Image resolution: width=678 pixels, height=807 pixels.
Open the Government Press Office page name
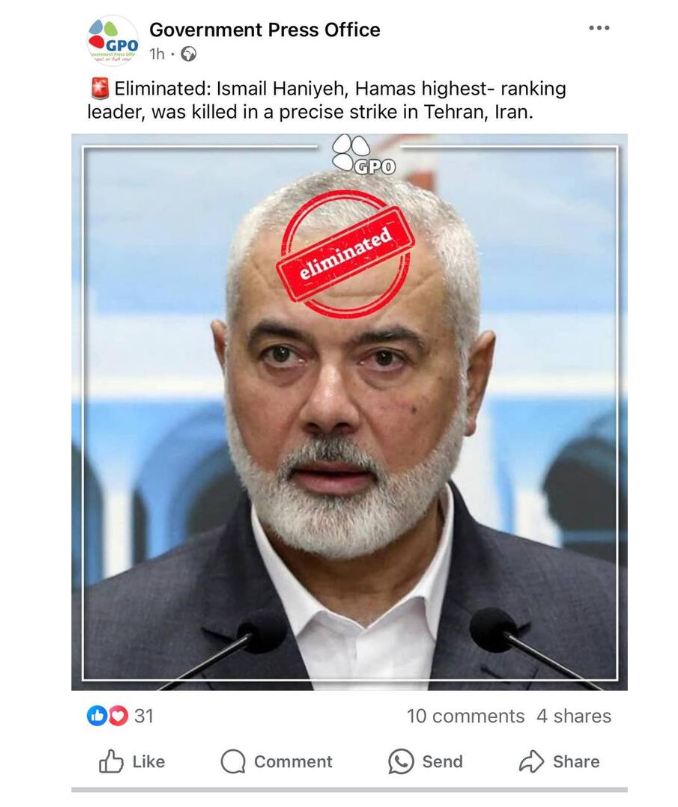pos(265,30)
